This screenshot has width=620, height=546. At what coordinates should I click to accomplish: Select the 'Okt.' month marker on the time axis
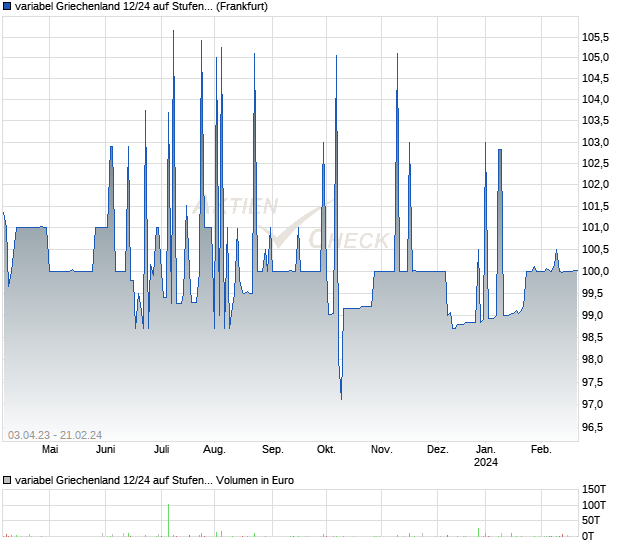tap(327, 449)
